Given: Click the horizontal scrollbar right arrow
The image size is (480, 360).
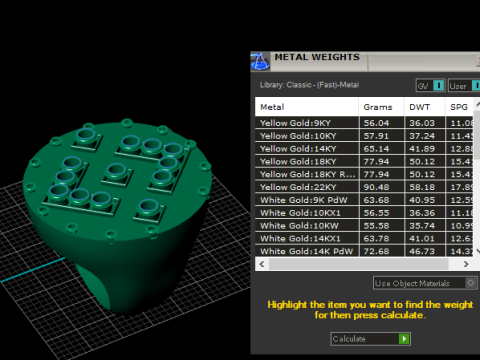Looking at the screenshot, I should point(466,264).
